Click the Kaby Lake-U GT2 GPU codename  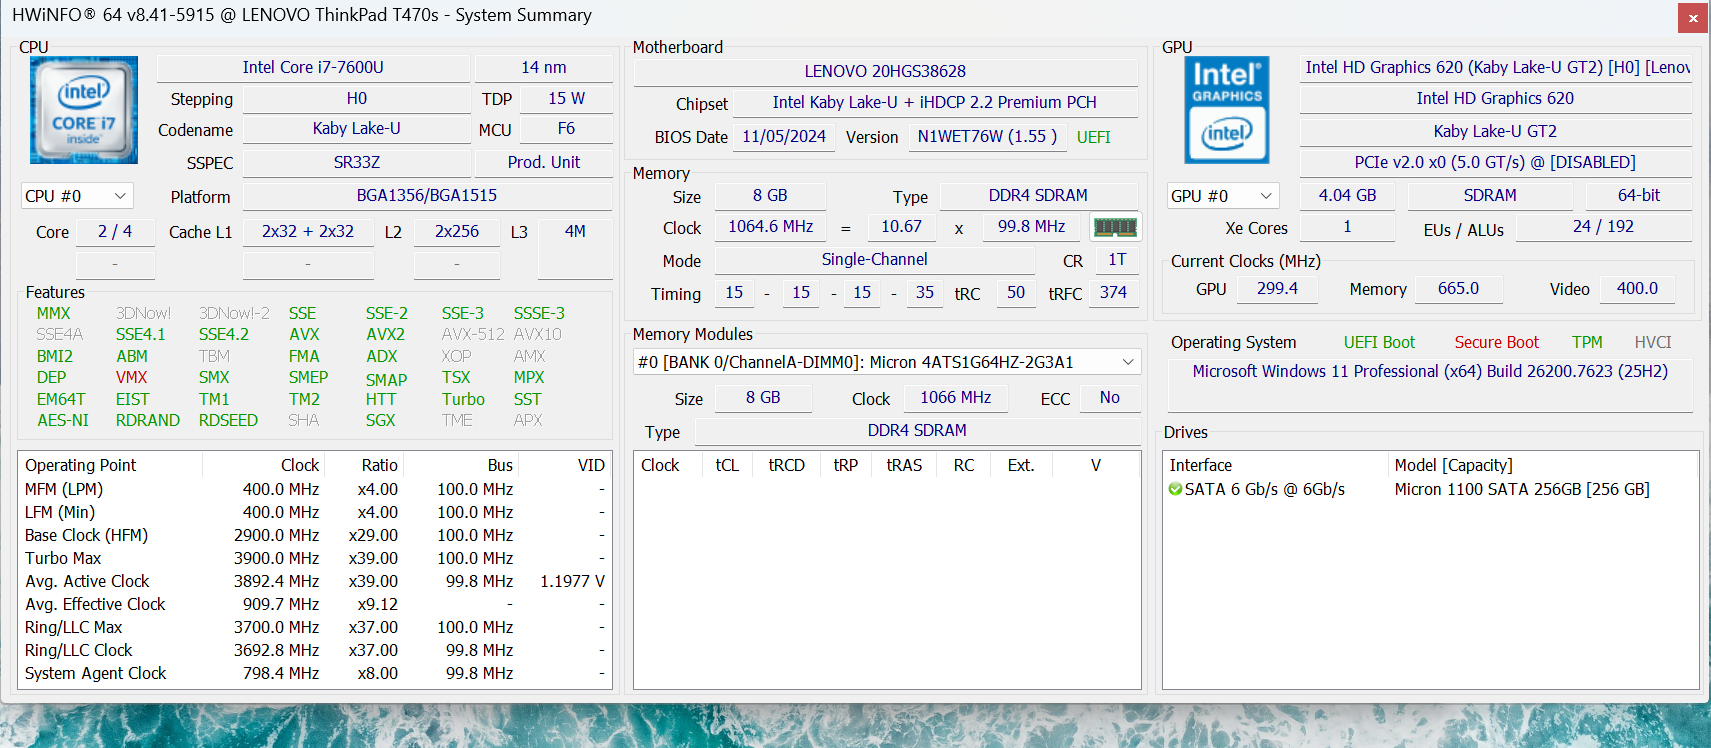tap(1496, 131)
